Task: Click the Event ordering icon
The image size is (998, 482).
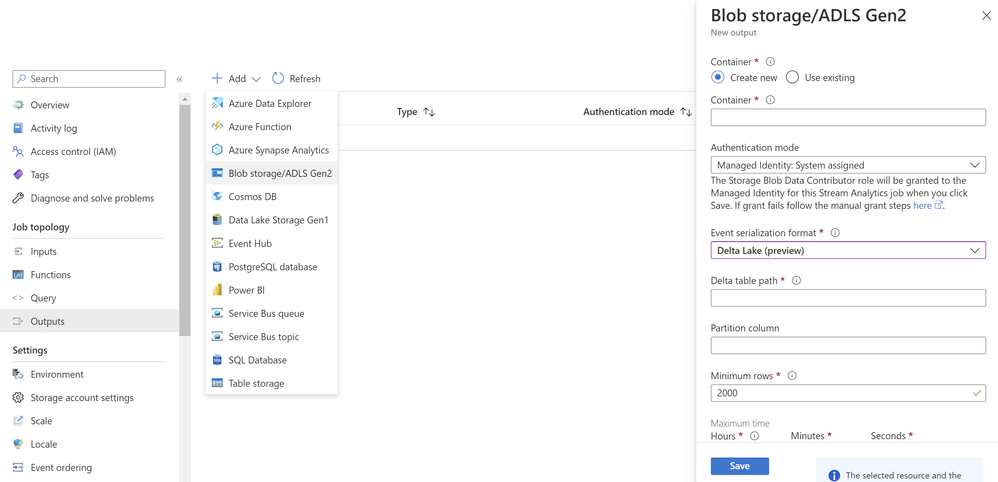Action: click(18, 467)
